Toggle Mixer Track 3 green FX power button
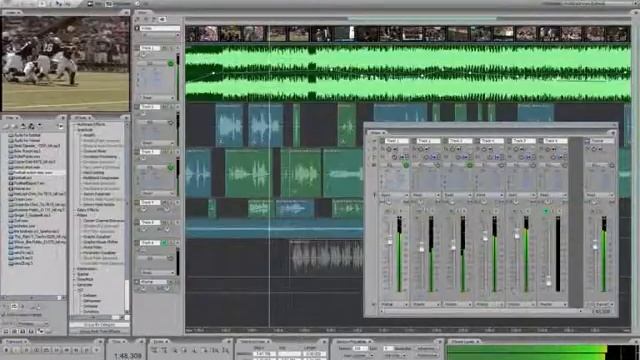Viewport: 640px width, 360px height. pyautogui.click(x=469, y=165)
